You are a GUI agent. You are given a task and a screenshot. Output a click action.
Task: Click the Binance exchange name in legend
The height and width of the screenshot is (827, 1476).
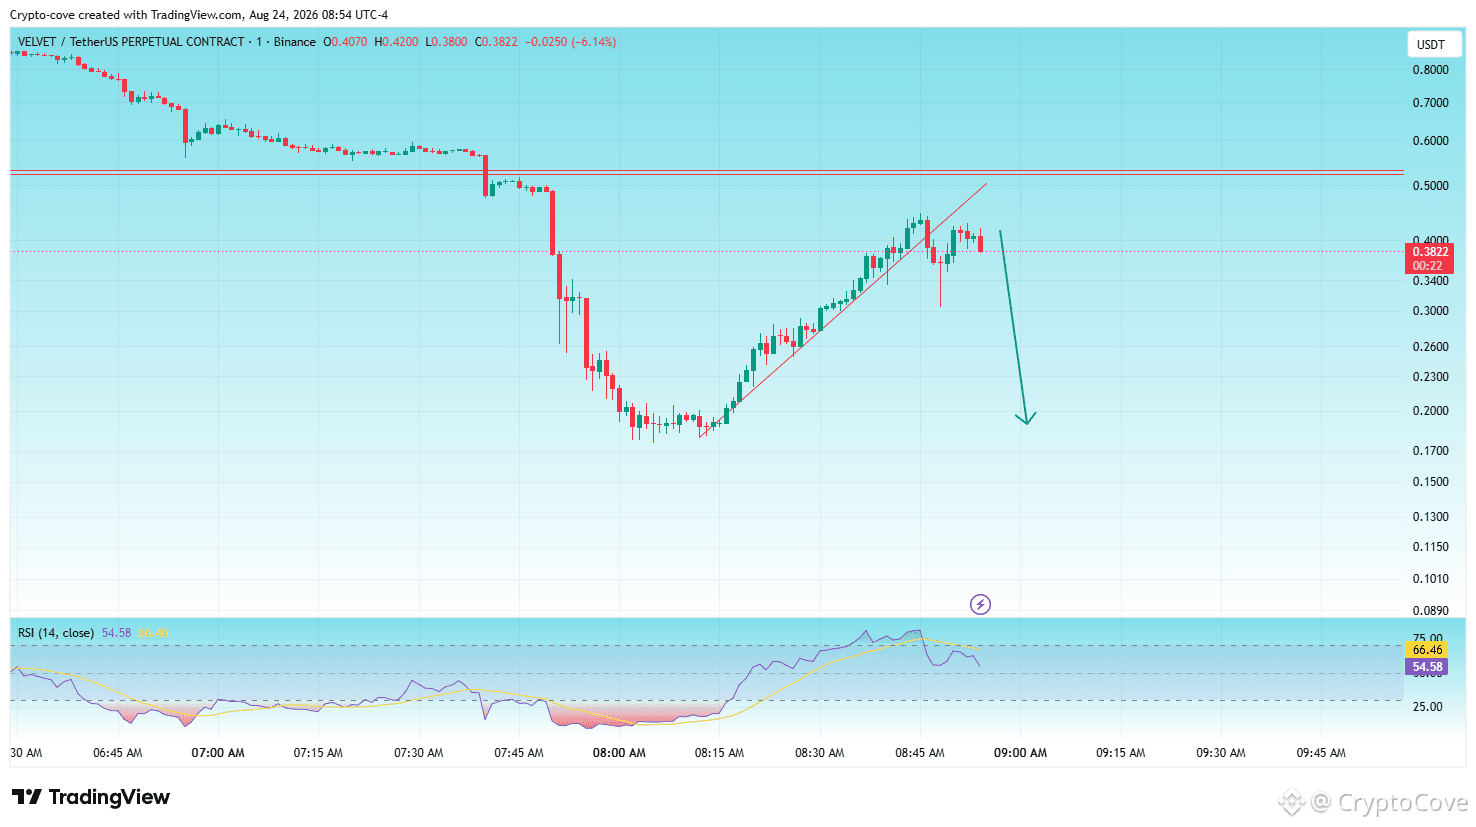[295, 42]
